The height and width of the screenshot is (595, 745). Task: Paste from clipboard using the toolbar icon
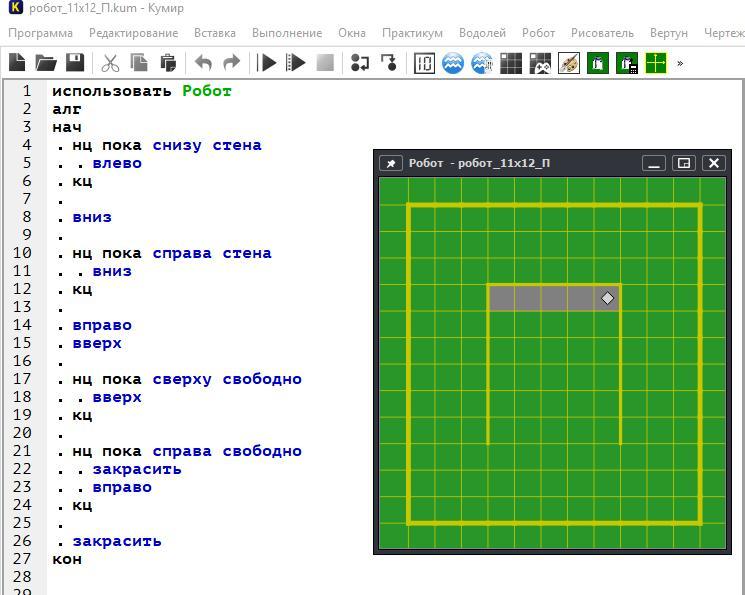coord(168,63)
